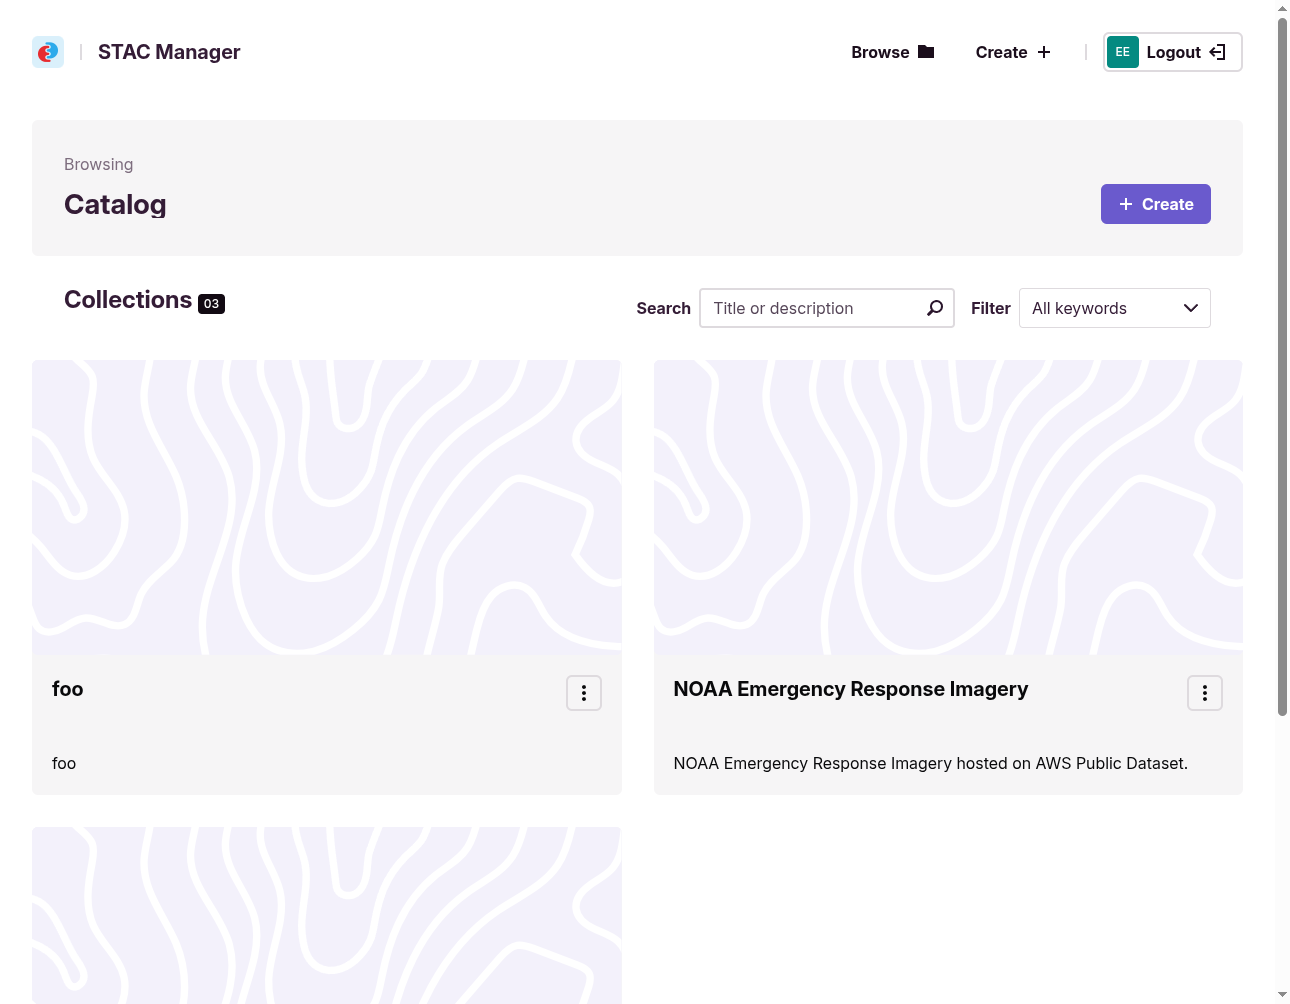This screenshot has width=1290, height=1004.
Task: Click the purple Create button
Action: coord(1155,204)
